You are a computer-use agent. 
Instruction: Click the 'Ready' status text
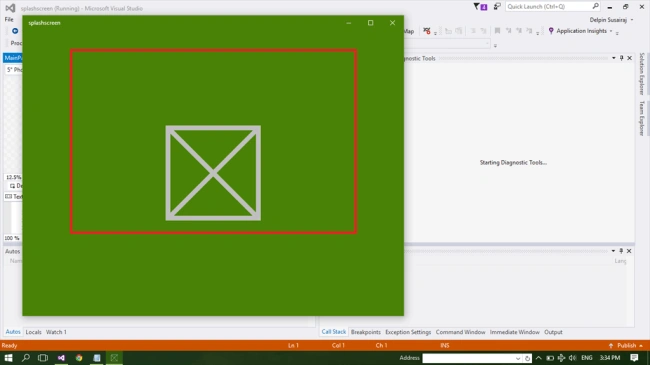9,346
